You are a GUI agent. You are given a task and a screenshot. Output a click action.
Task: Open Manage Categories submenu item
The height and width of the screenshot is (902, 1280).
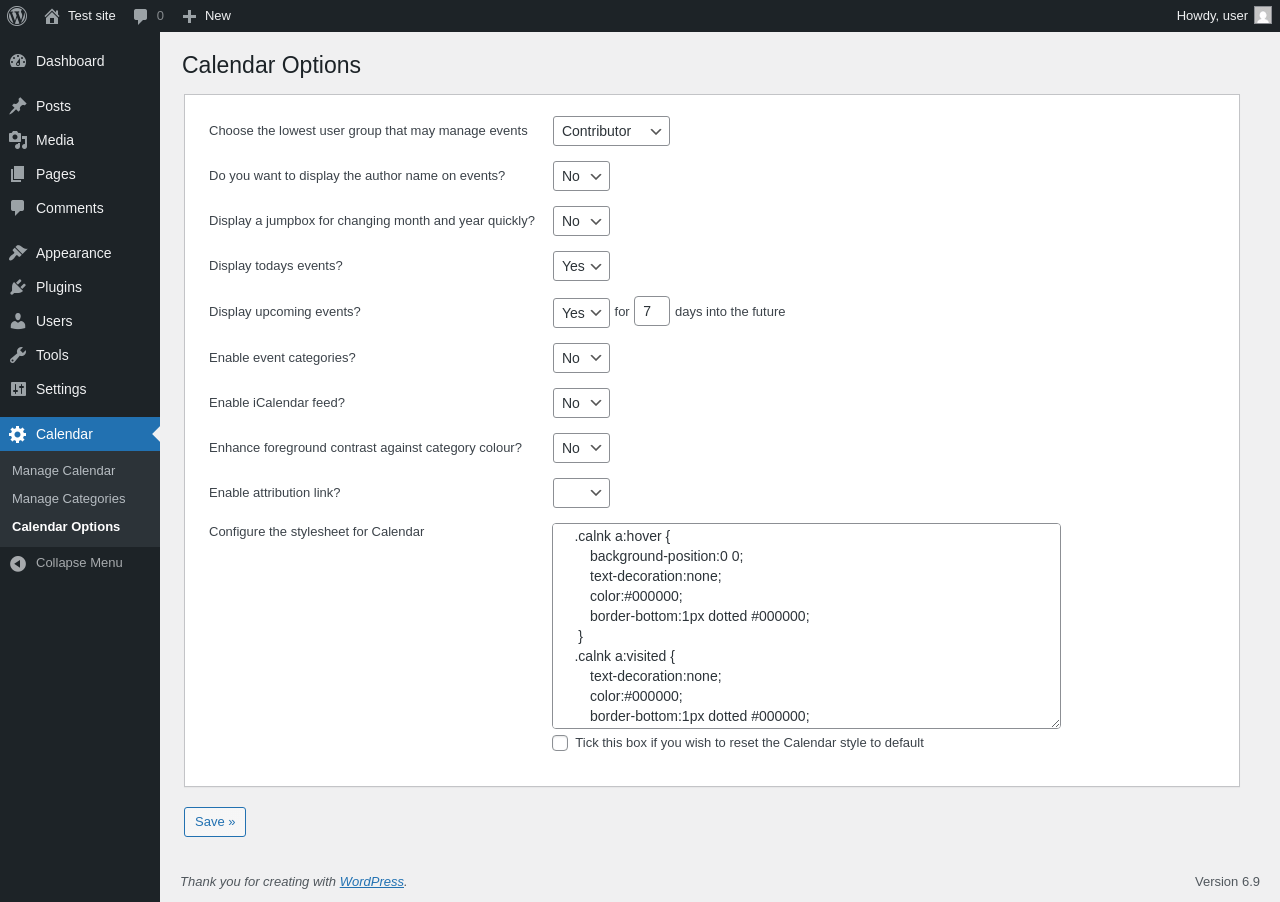[69, 499]
